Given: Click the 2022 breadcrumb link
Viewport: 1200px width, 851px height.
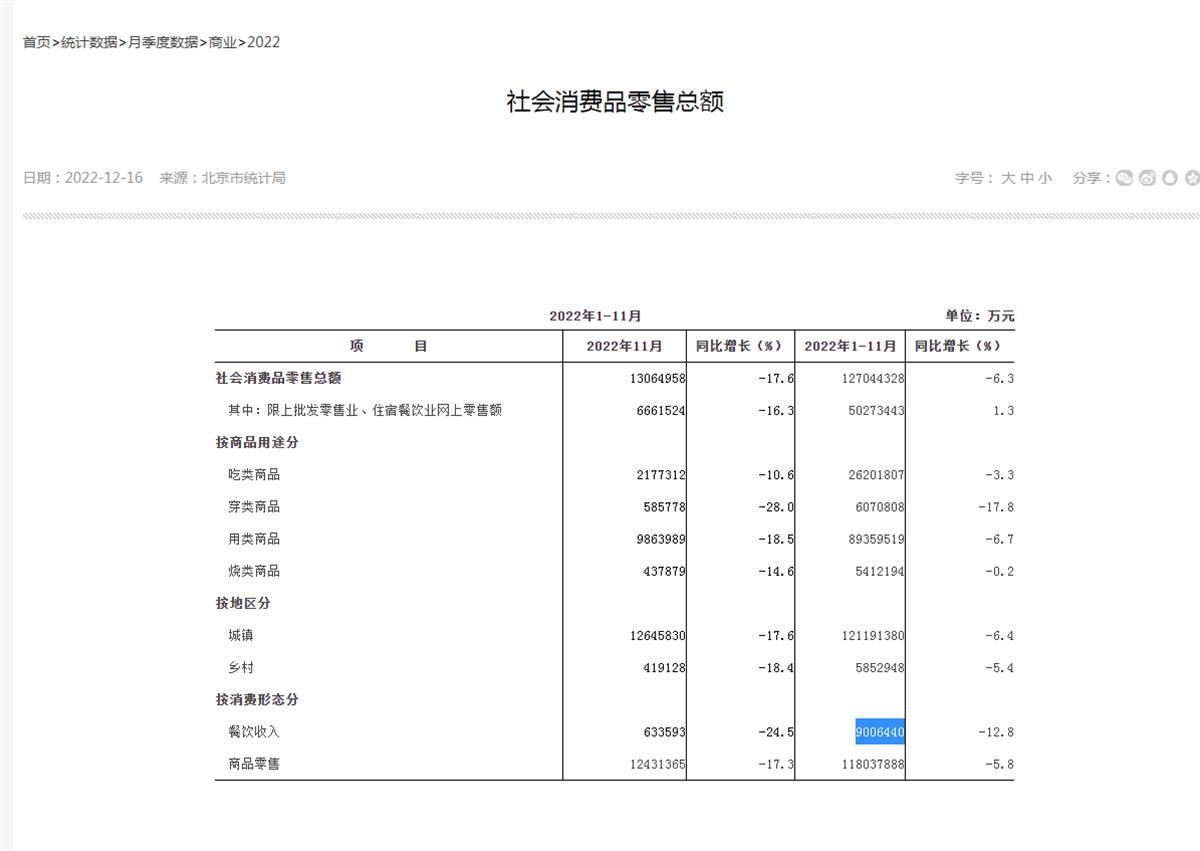Looking at the screenshot, I should [x=264, y=42].
